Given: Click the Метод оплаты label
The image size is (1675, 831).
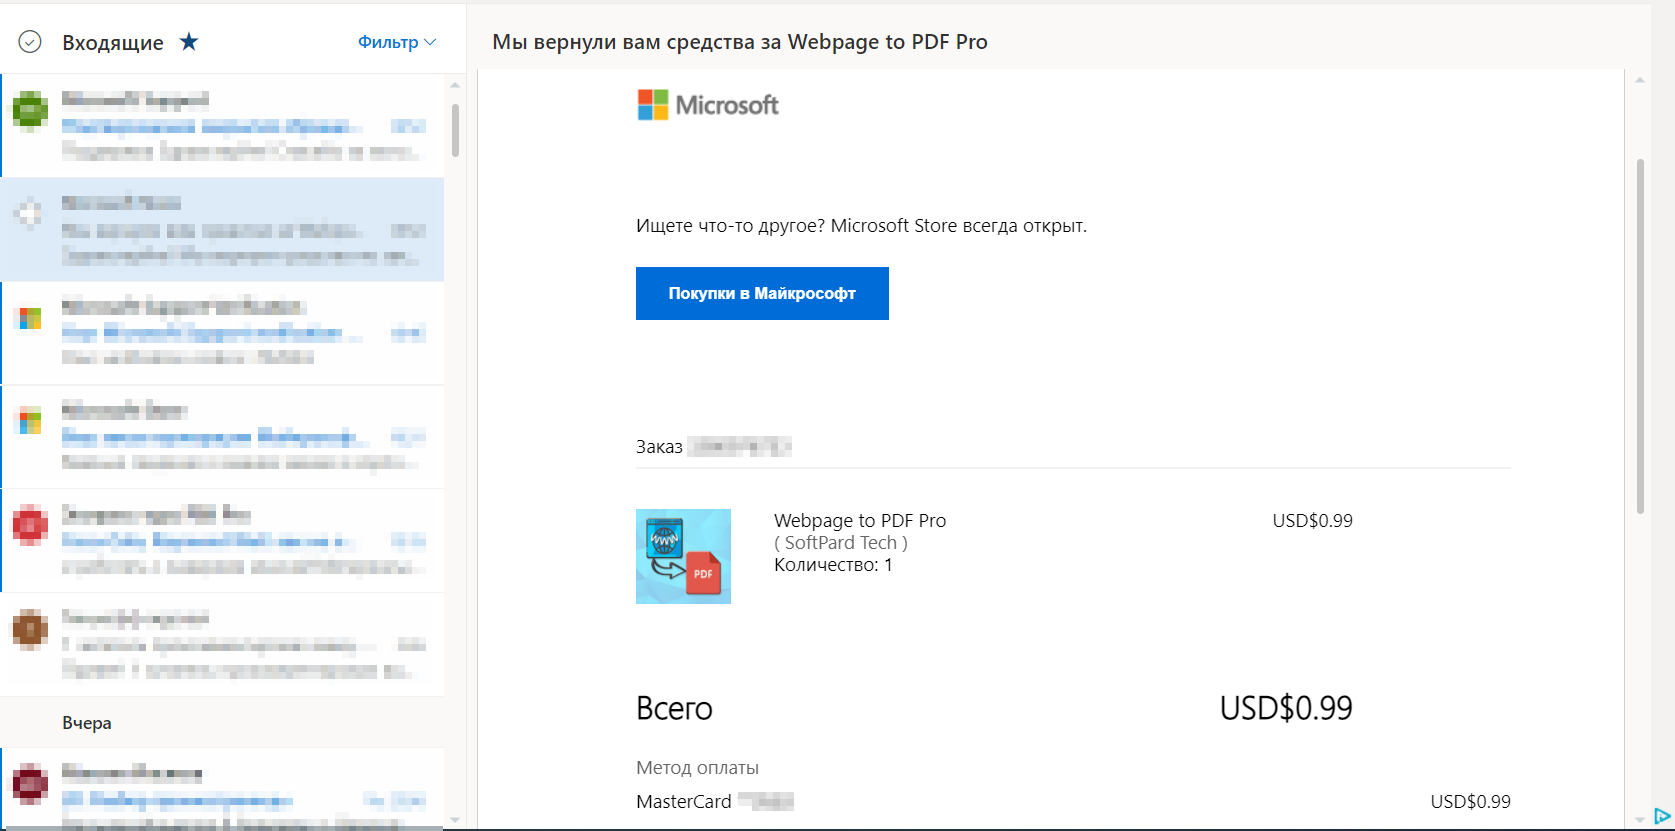Looking at the screenshot, I should point(697,768).
